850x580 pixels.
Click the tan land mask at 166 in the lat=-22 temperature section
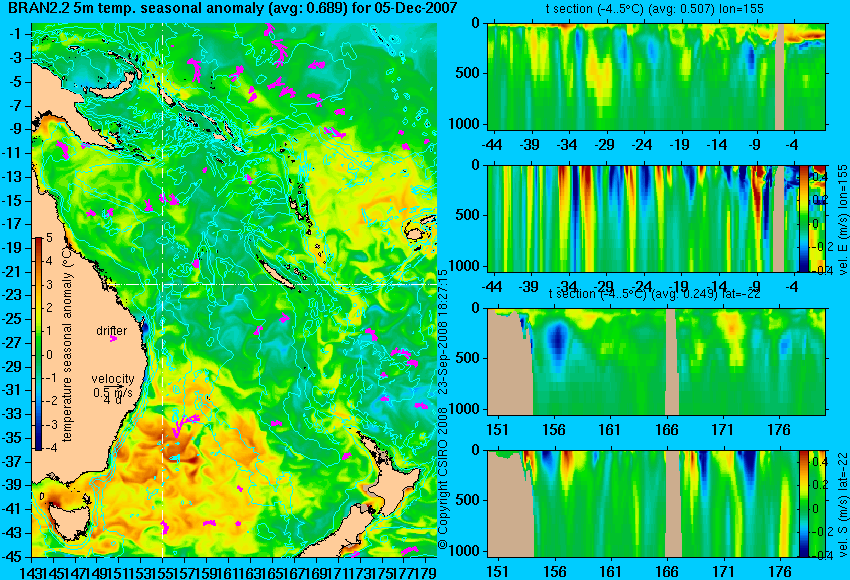click(672, 362)
